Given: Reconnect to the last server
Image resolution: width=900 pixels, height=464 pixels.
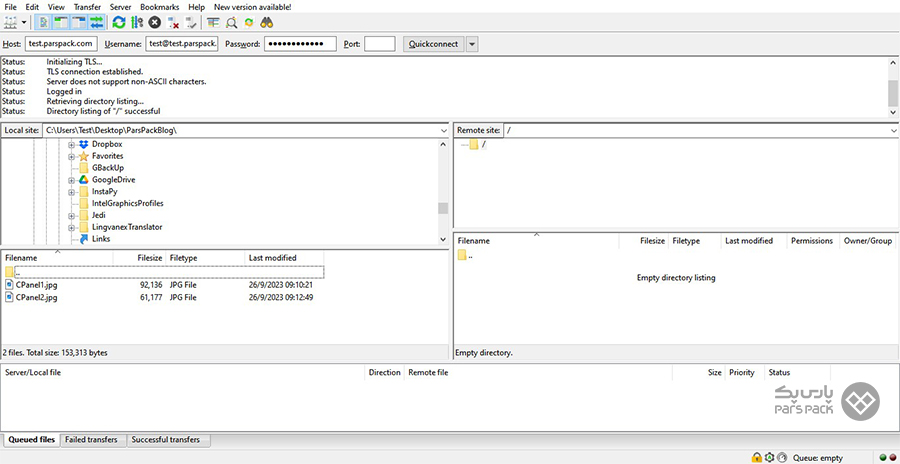Looking at the screenshot, I should (191, 22).
